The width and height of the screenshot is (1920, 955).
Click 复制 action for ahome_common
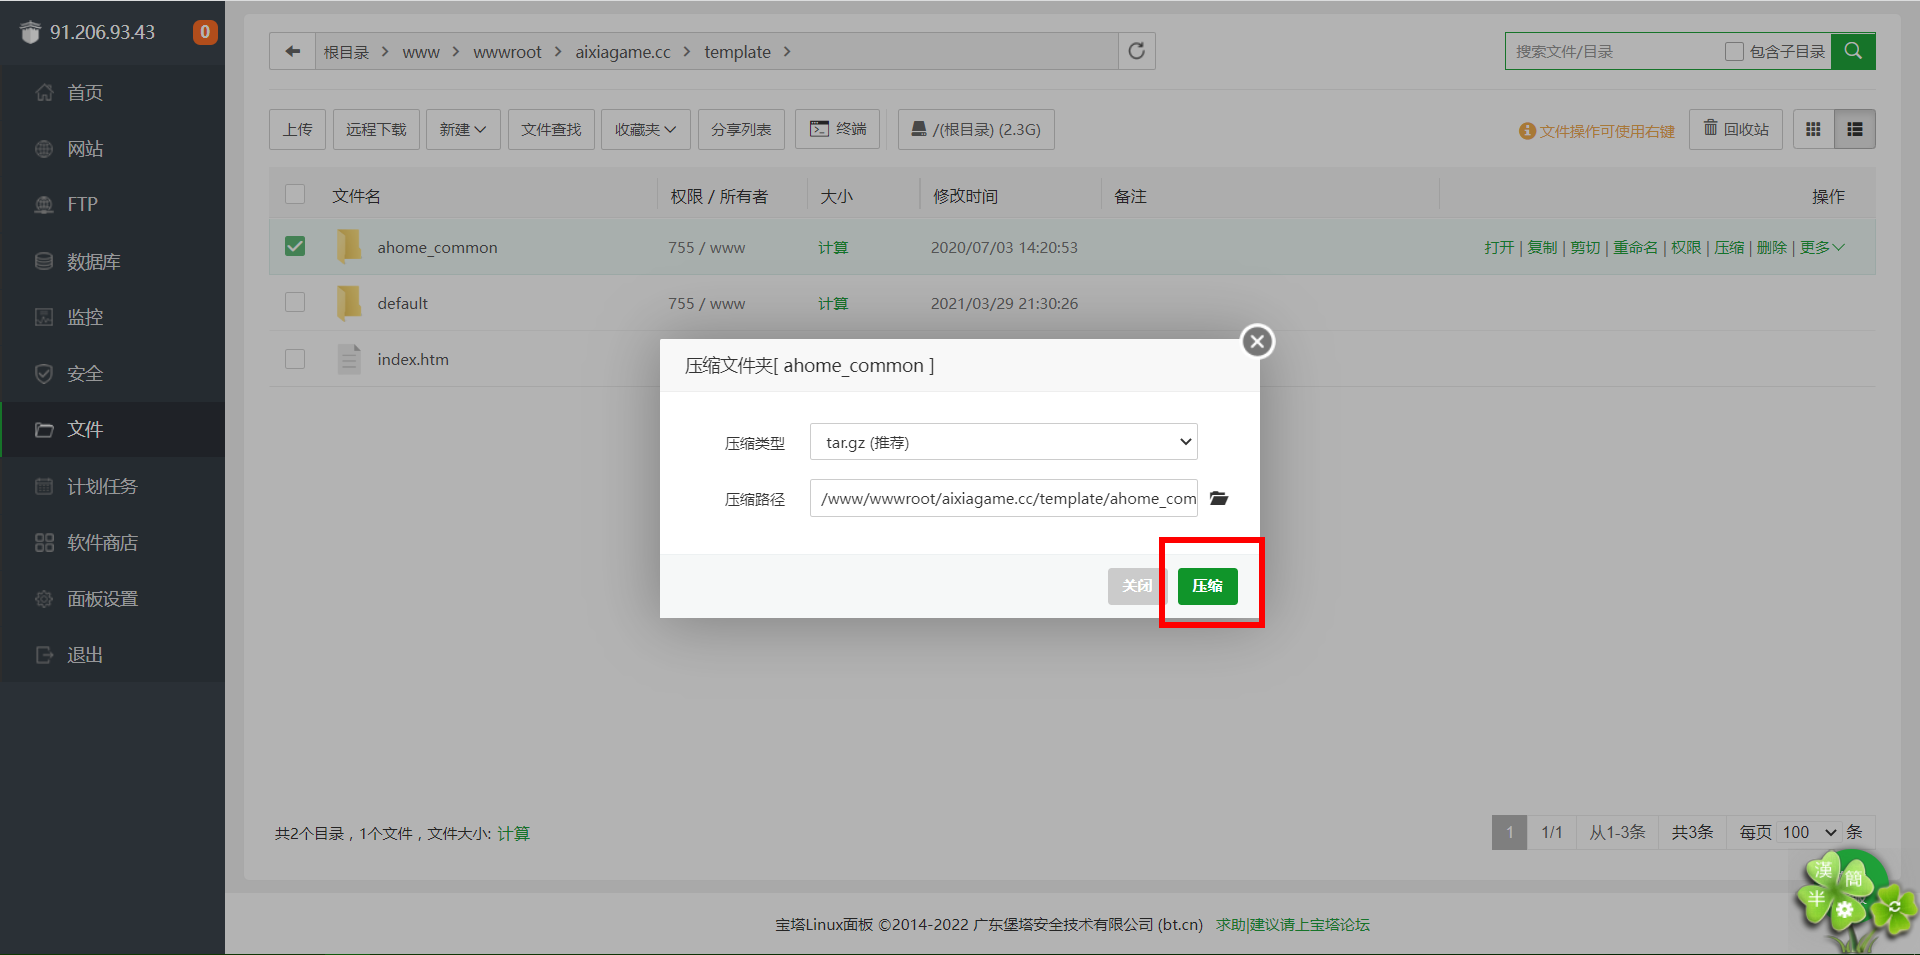[1542, 247]
